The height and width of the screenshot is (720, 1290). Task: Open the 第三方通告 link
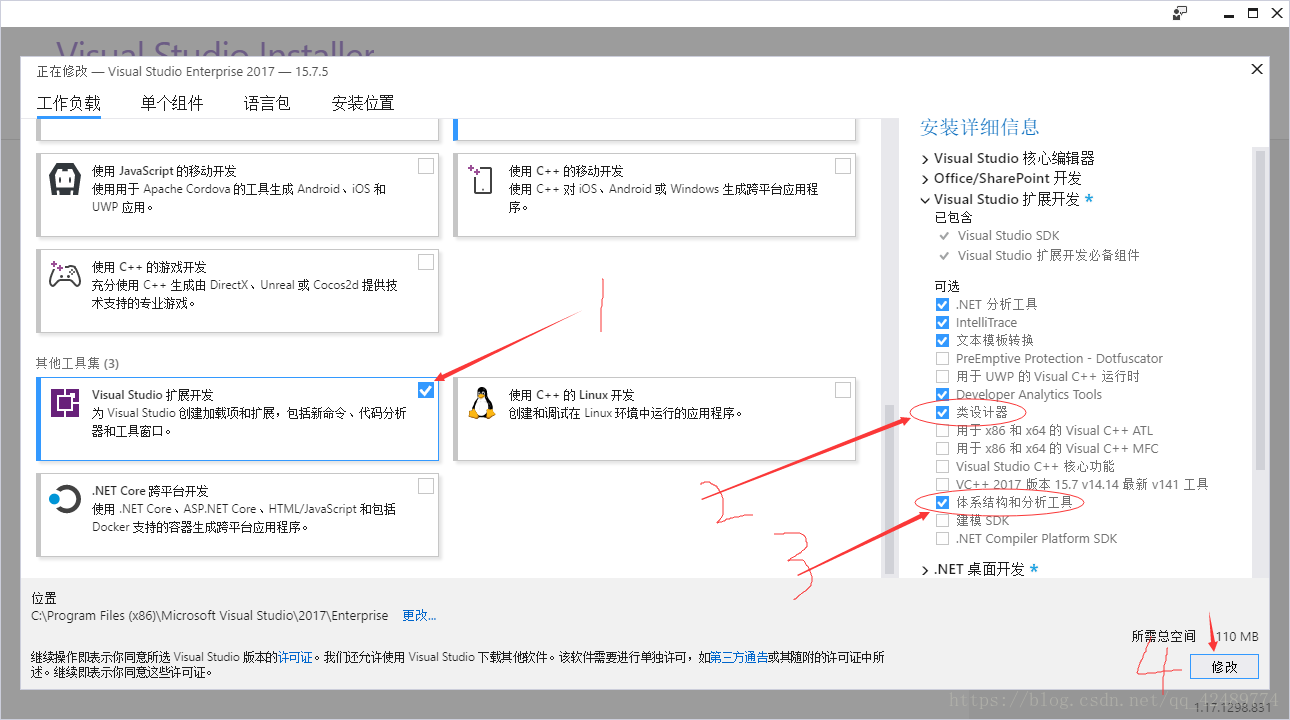pos(740,657)
